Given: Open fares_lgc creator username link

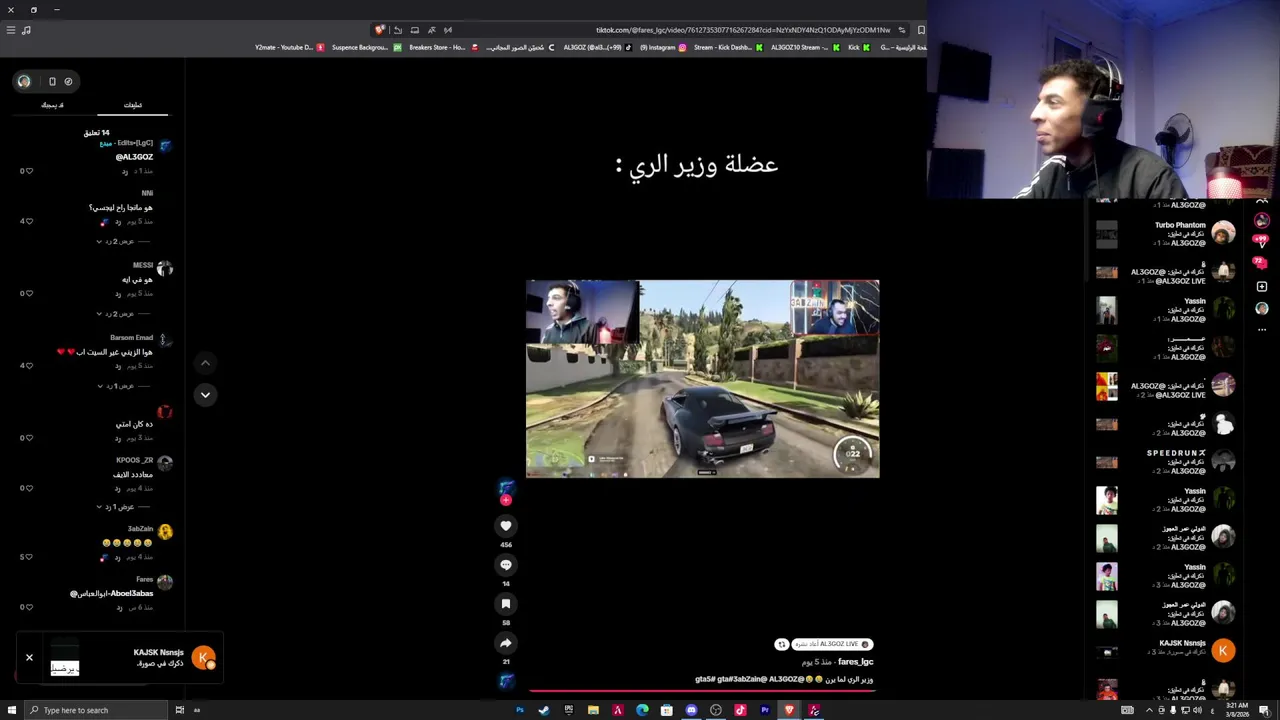Looking at the screenshot, I should click(x=856, y=661).
